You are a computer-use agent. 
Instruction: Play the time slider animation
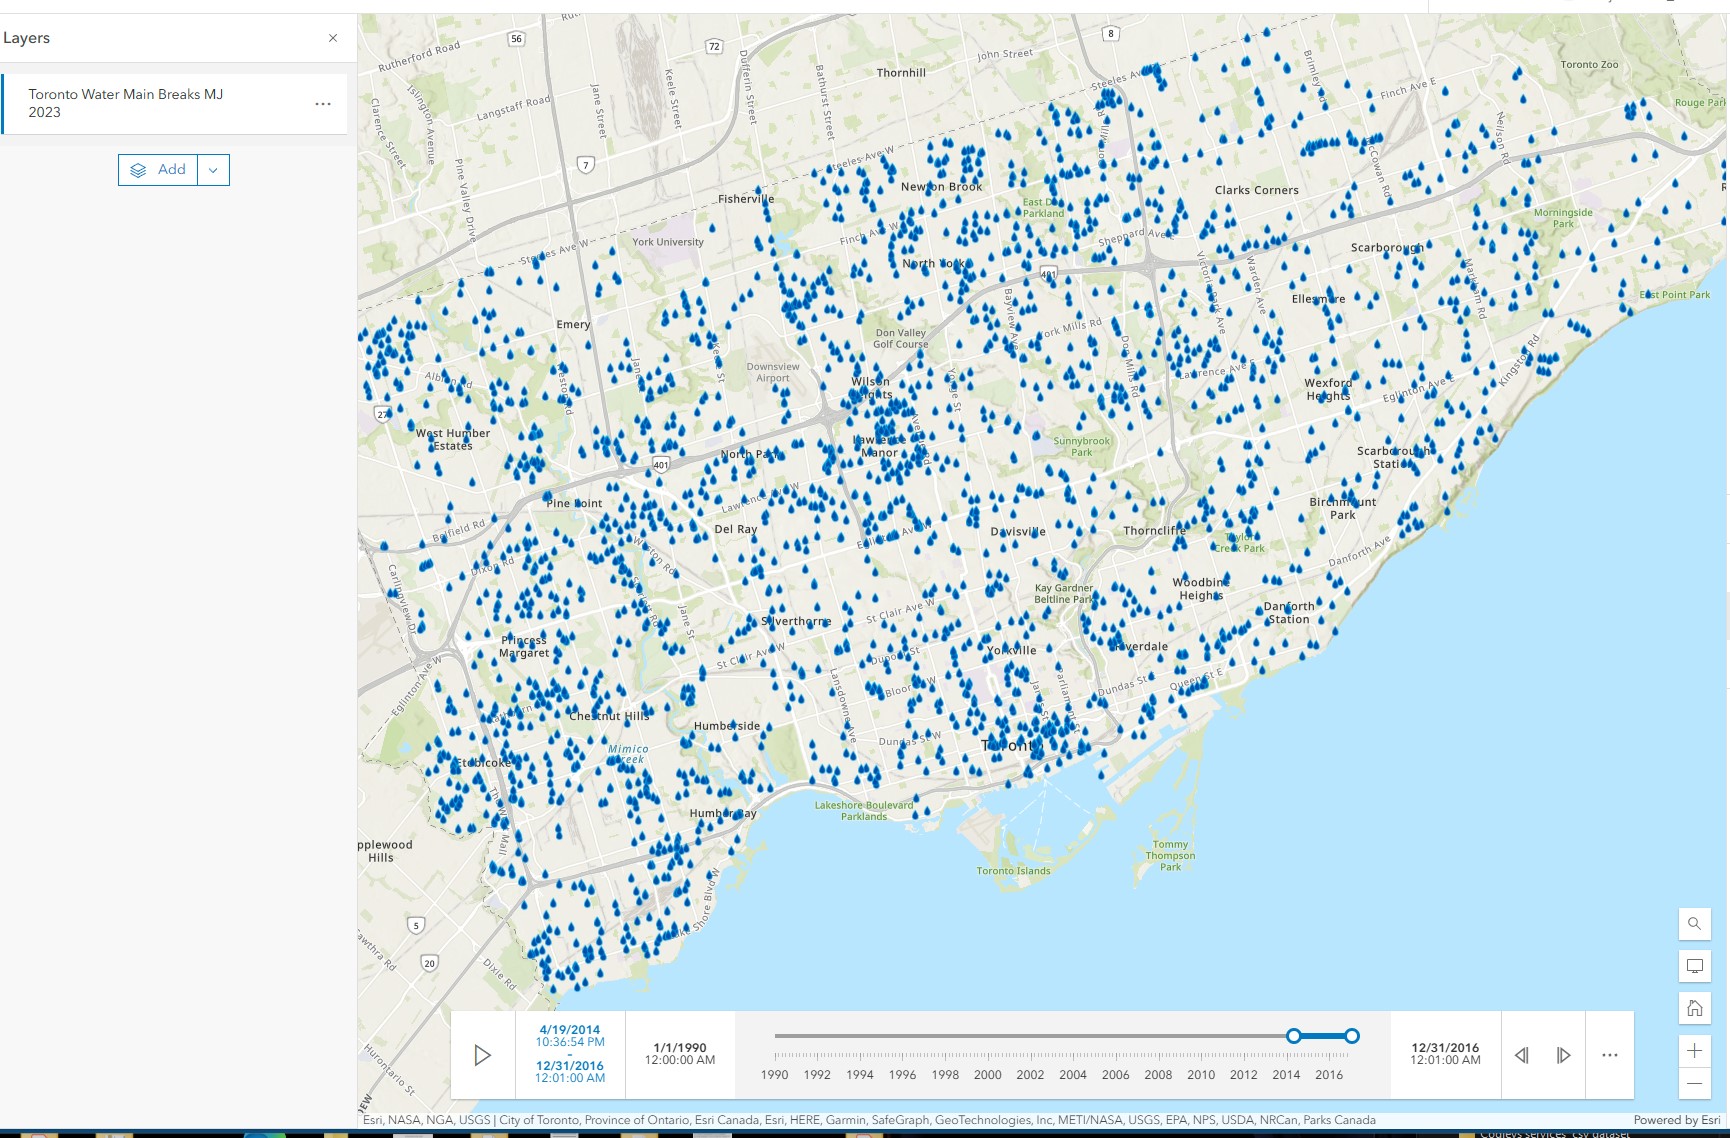[x=484, y=1054]
